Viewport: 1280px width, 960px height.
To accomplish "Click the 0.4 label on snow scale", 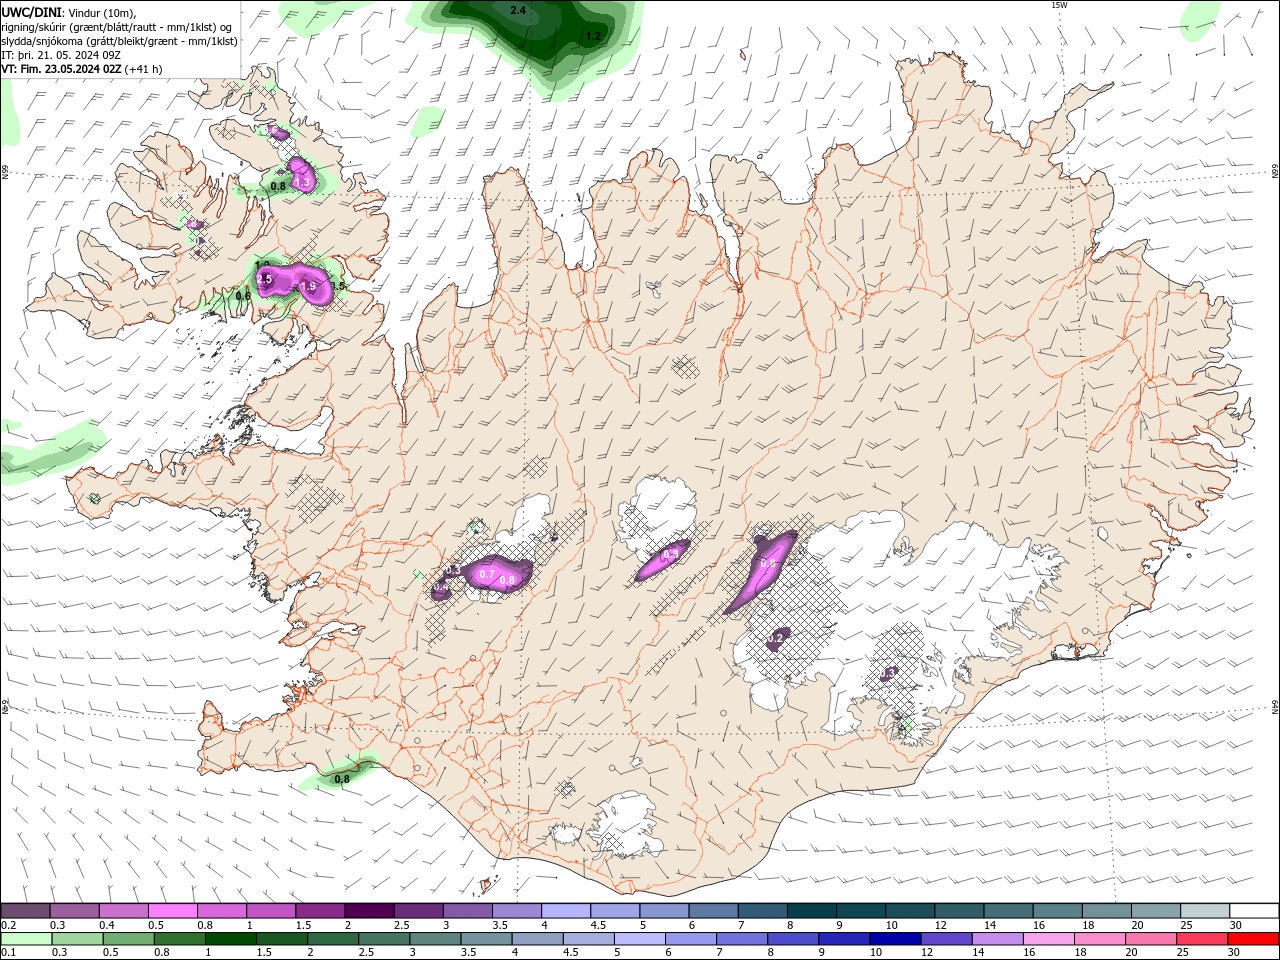I will pyautogui.click(x=107, y=925).
